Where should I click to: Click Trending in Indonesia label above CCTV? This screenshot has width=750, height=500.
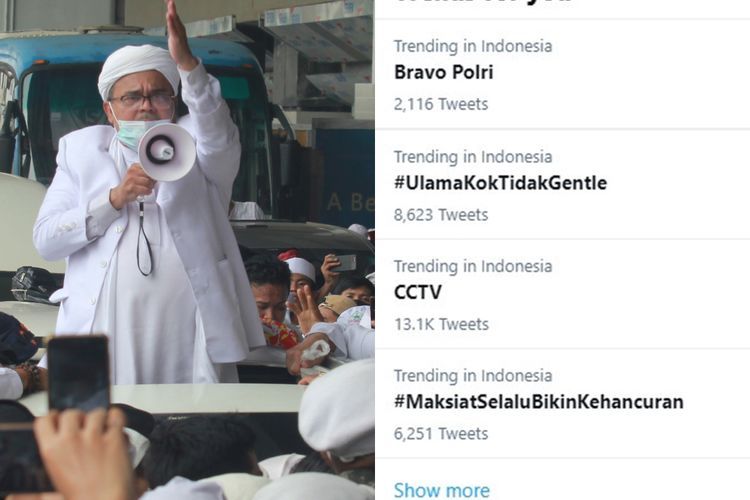pos(473,266)
